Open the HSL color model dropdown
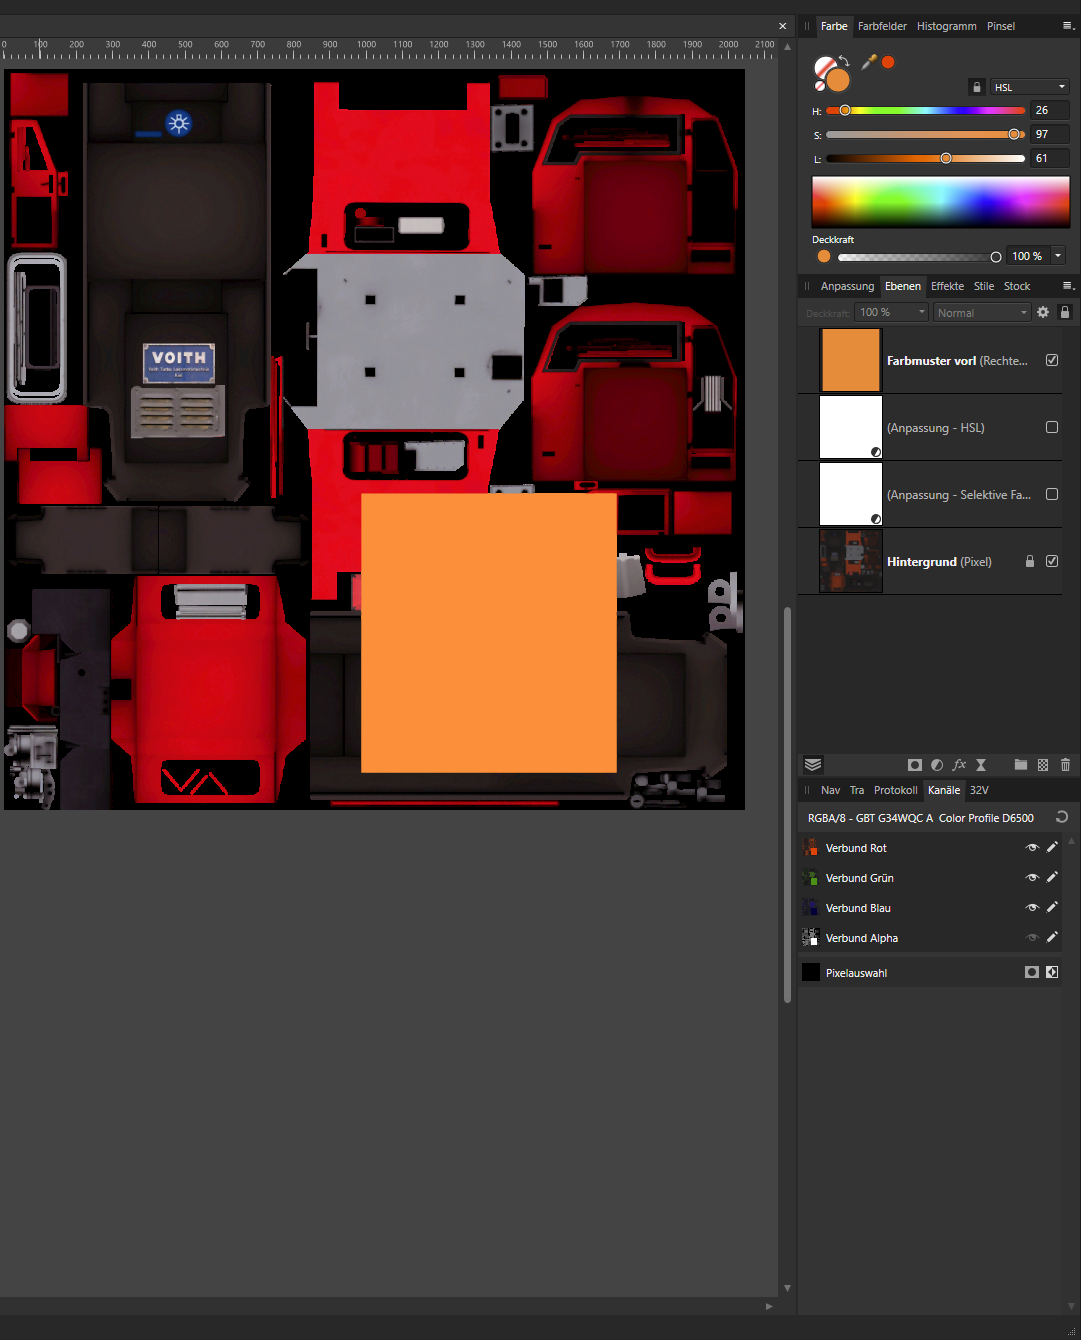This screenshot has width=1081, height=1340. (1030, 87)
